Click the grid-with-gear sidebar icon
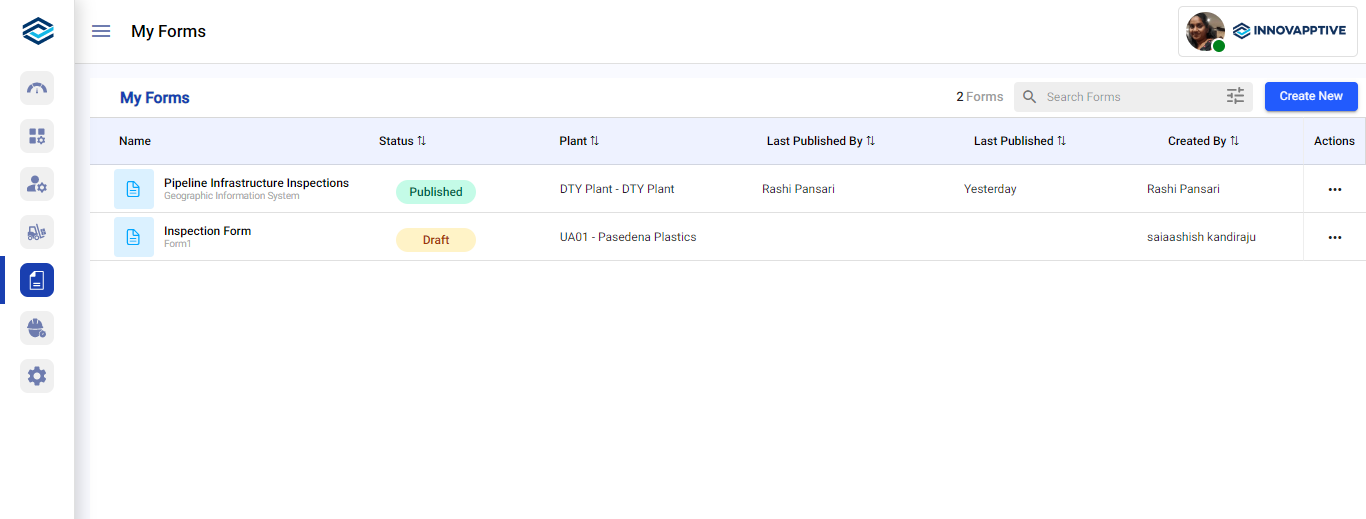The height and width of the screenshot is (519, 1366). click(37, 136)
